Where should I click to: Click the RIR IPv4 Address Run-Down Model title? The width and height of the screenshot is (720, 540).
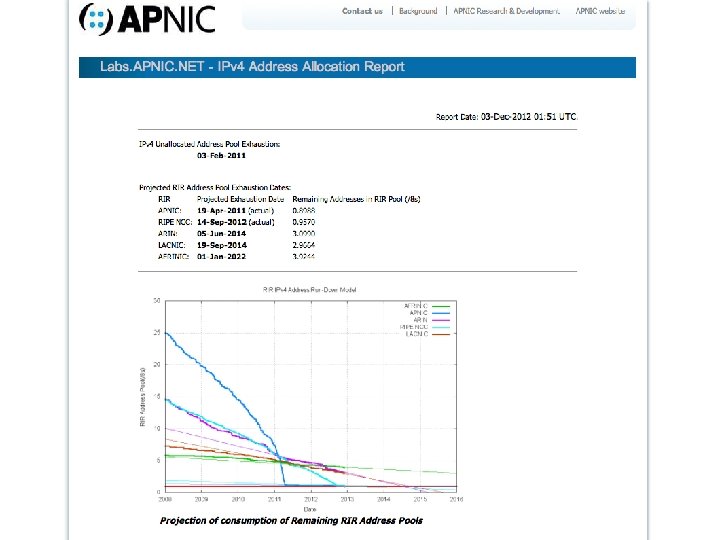pyautogui.click(x=309, y=290)
